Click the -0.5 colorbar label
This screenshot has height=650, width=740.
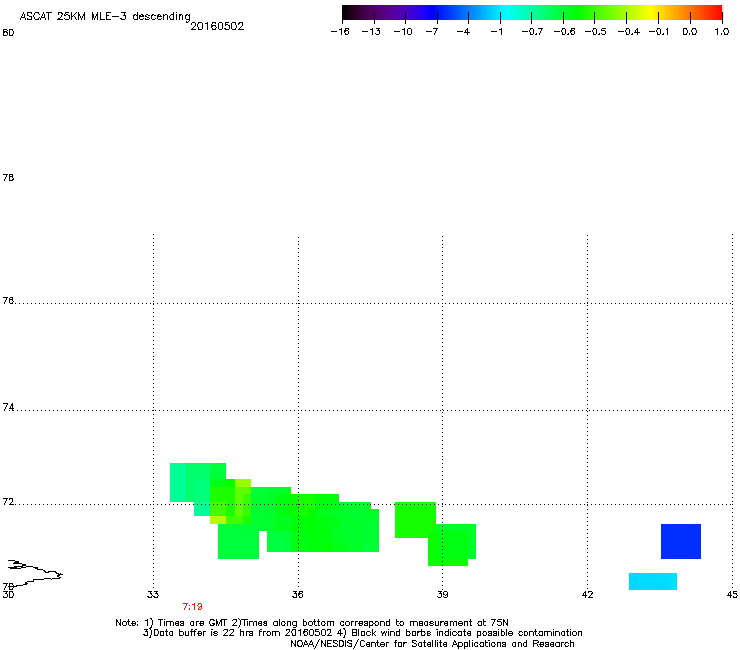coord(596,32)
